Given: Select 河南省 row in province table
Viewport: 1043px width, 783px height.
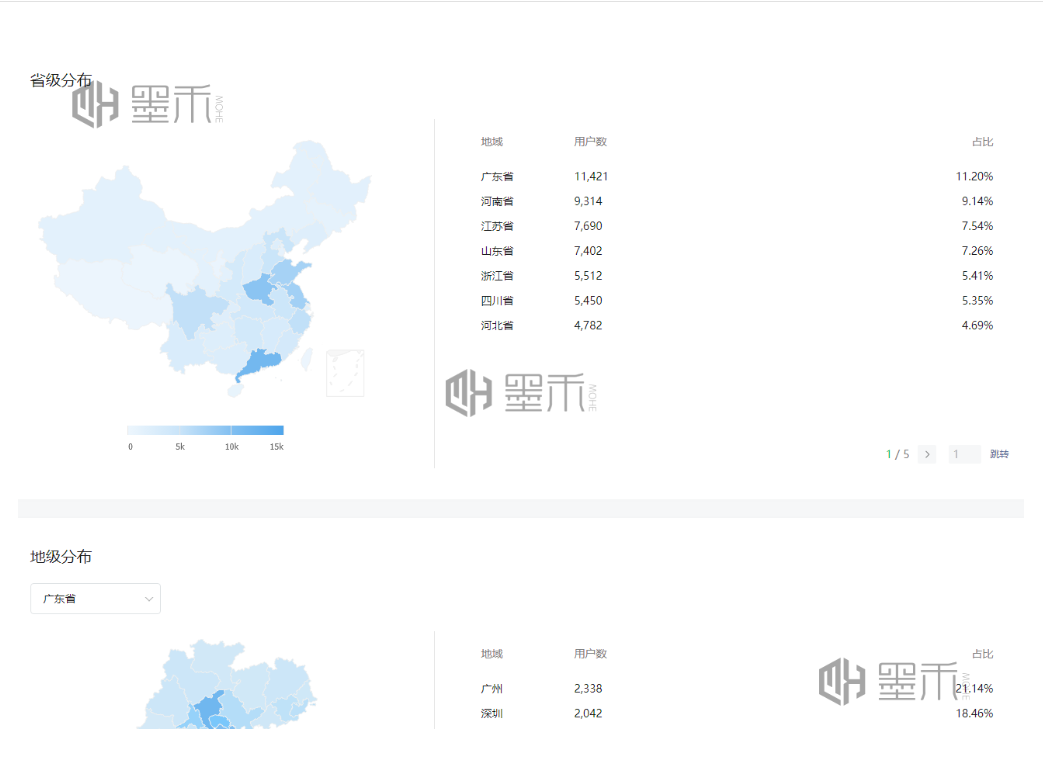Looking at the screenshot, I should pyautogui.click(x=736, y=201).
